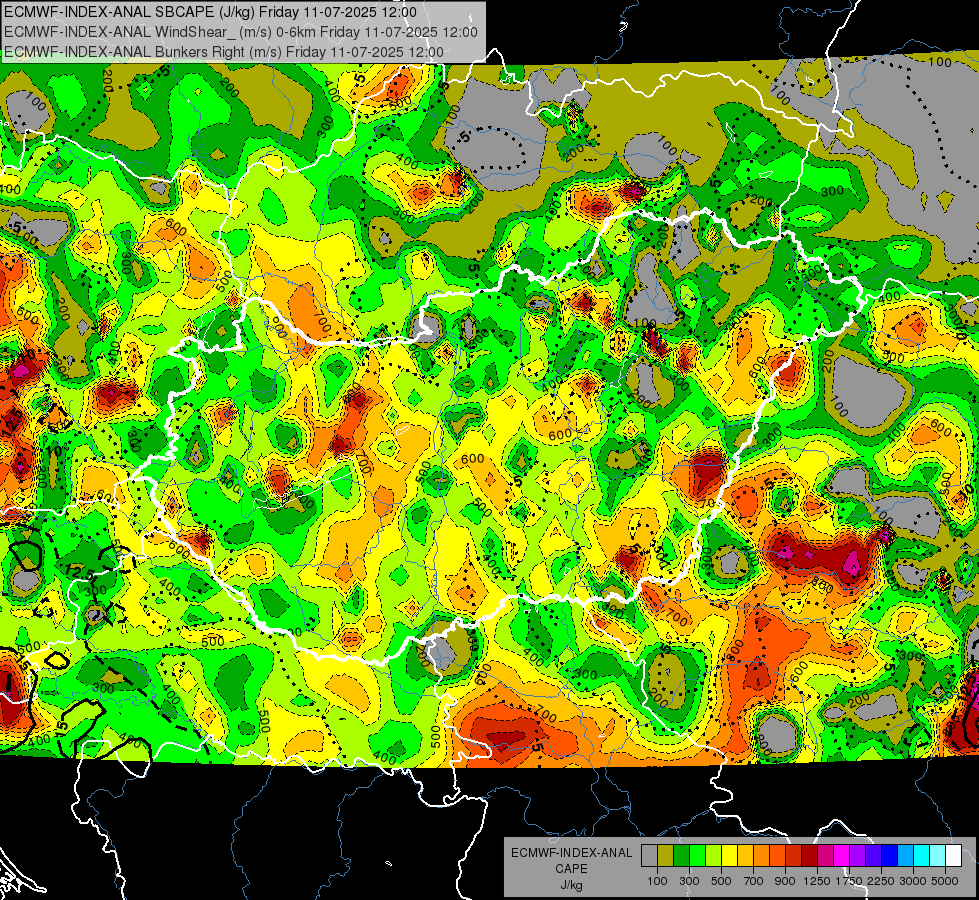The image size is (979, 900).
Task: Pick the dark green legend swatch
Action: (682, 856)
